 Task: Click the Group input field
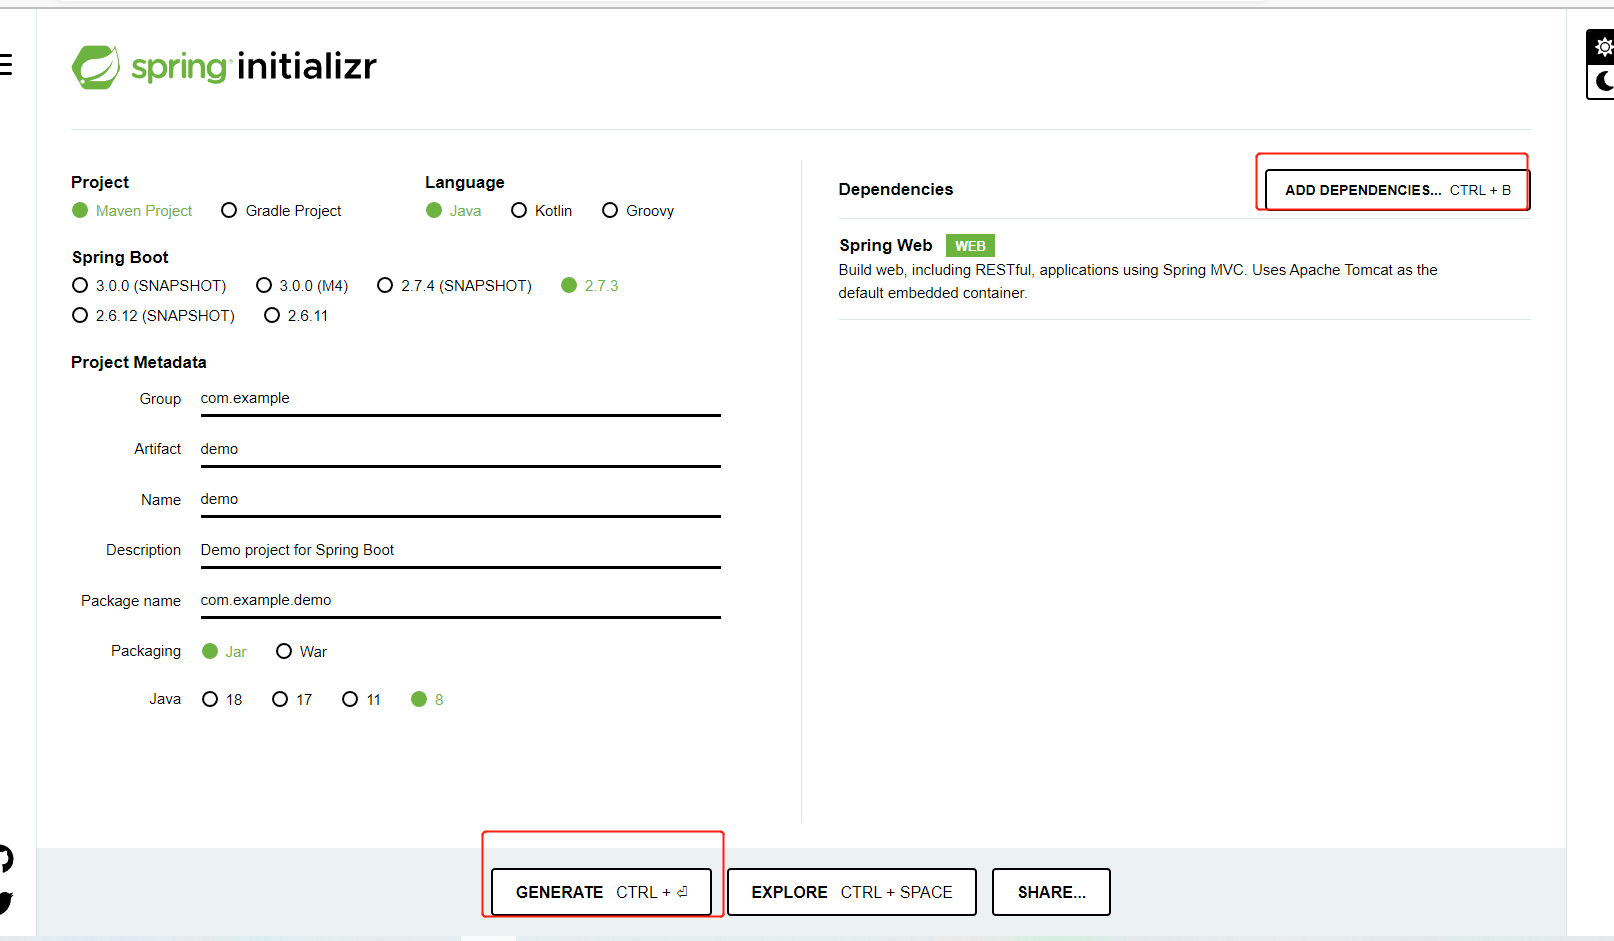coord(460,399)
